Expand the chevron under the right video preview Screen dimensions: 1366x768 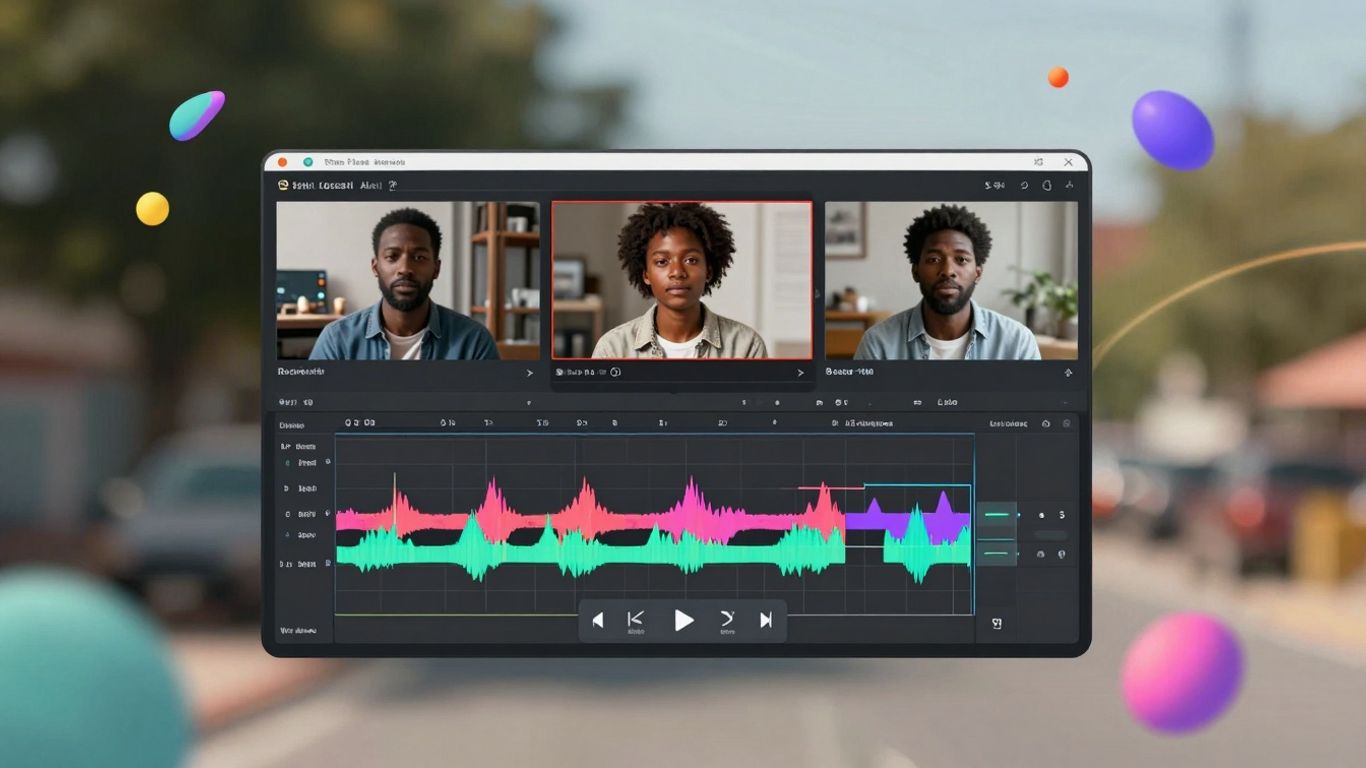click(x=1068, y=371)
